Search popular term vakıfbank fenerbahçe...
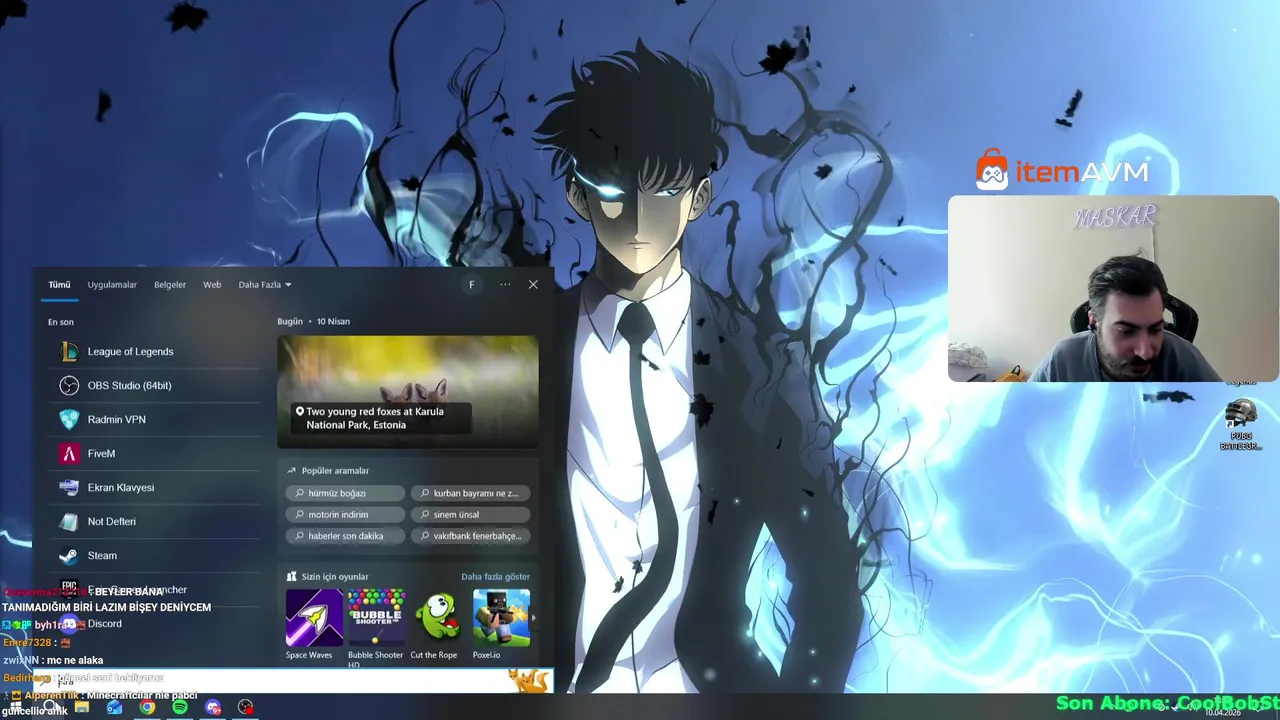 (470, 536)
